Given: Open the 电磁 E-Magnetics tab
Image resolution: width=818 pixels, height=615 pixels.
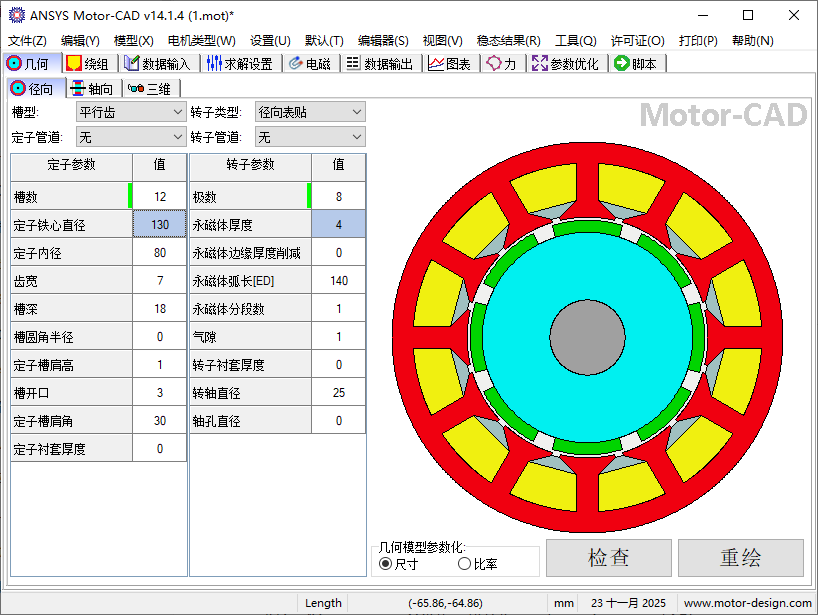Looking at the screenshot, I should click(x=311, y=64).
